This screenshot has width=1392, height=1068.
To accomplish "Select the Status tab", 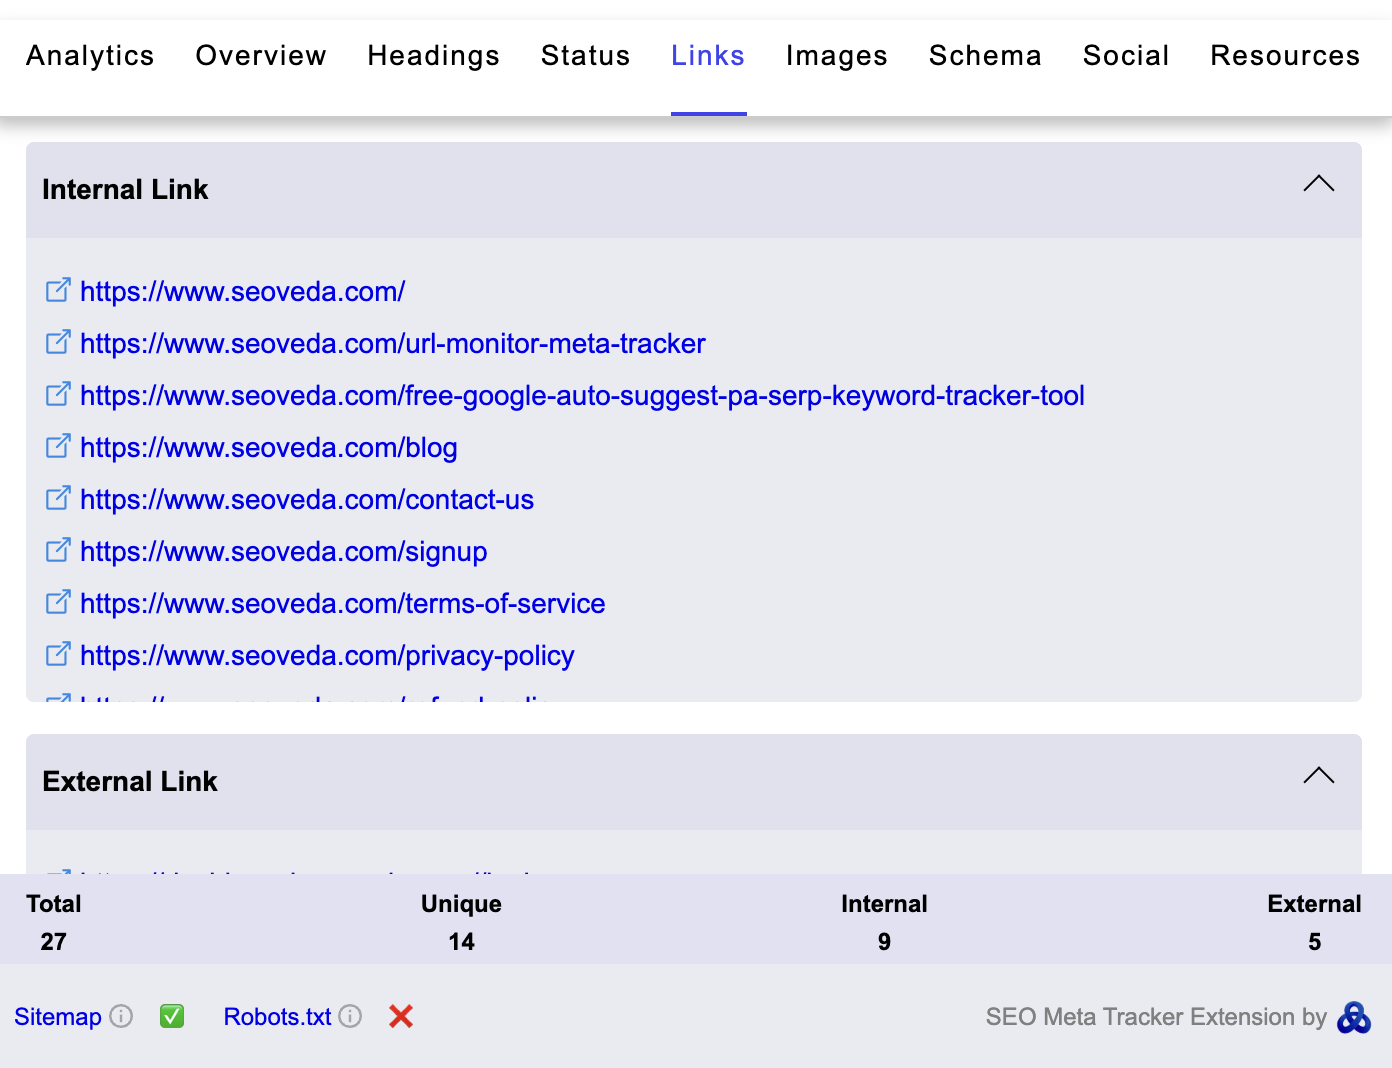I will click(585, 56).
